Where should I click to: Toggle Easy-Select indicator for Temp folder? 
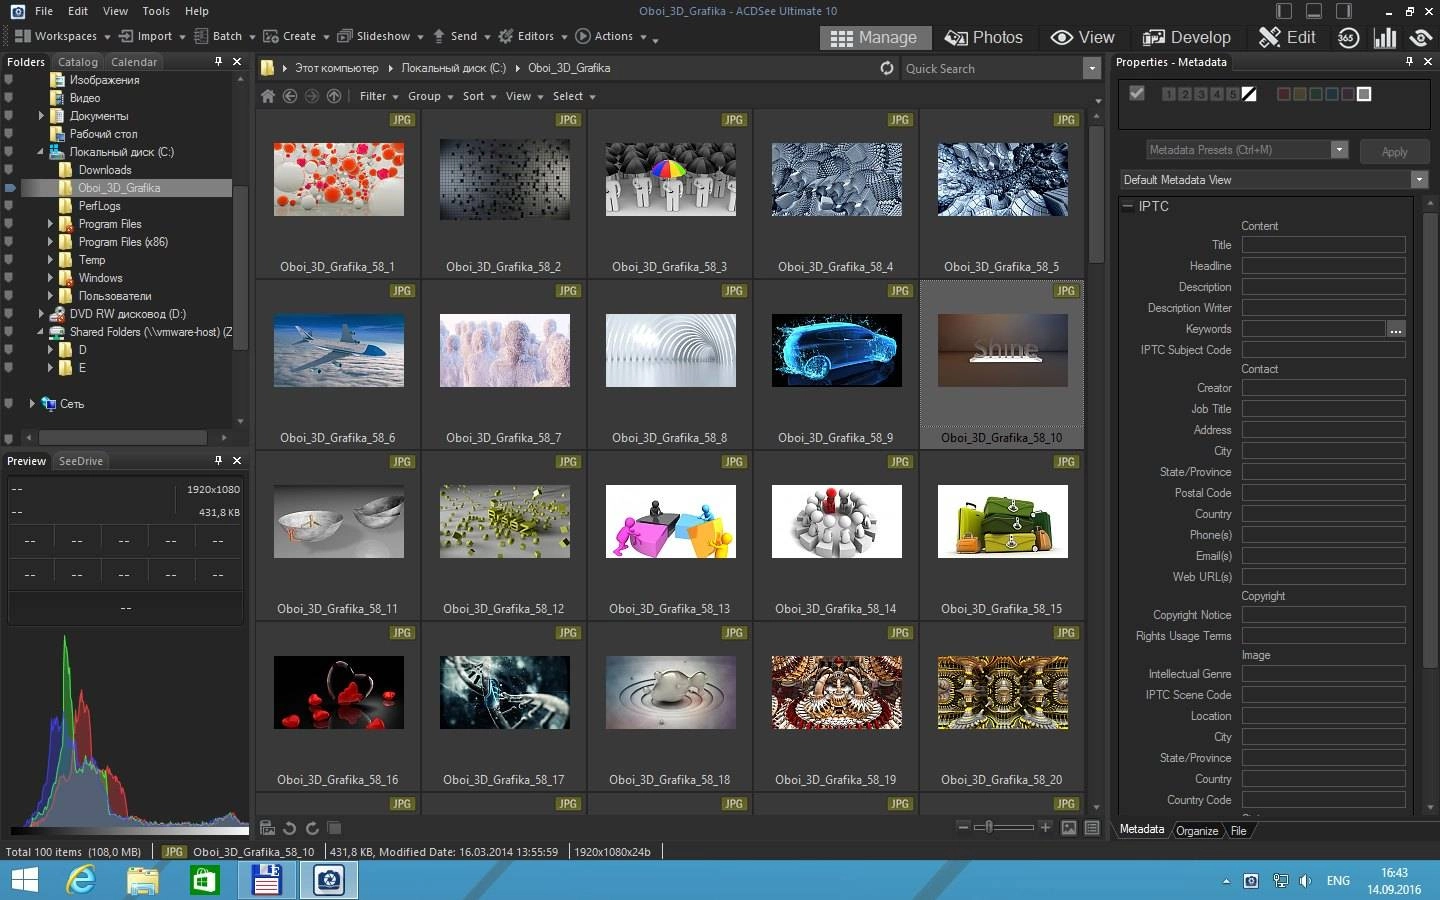click(x=9, y=260)
